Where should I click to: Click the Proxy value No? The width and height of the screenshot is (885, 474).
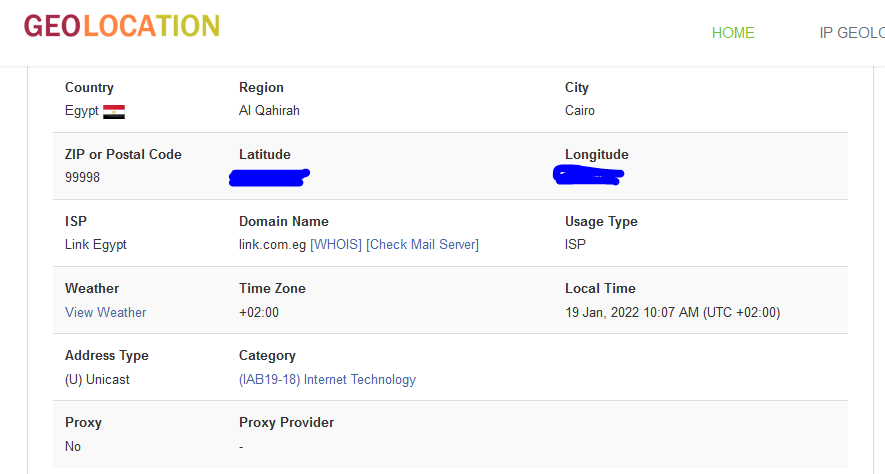click(x=73, y=446)
